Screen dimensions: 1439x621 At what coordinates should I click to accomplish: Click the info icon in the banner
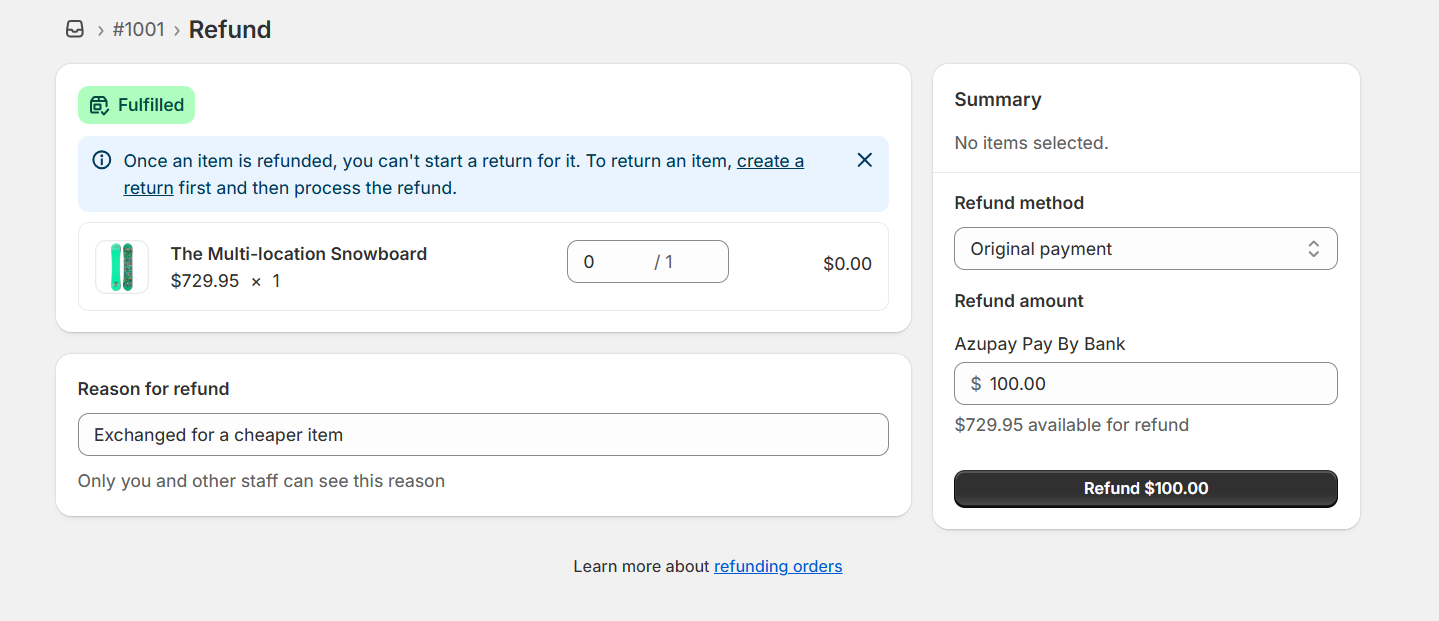click(x=102, y=160)
